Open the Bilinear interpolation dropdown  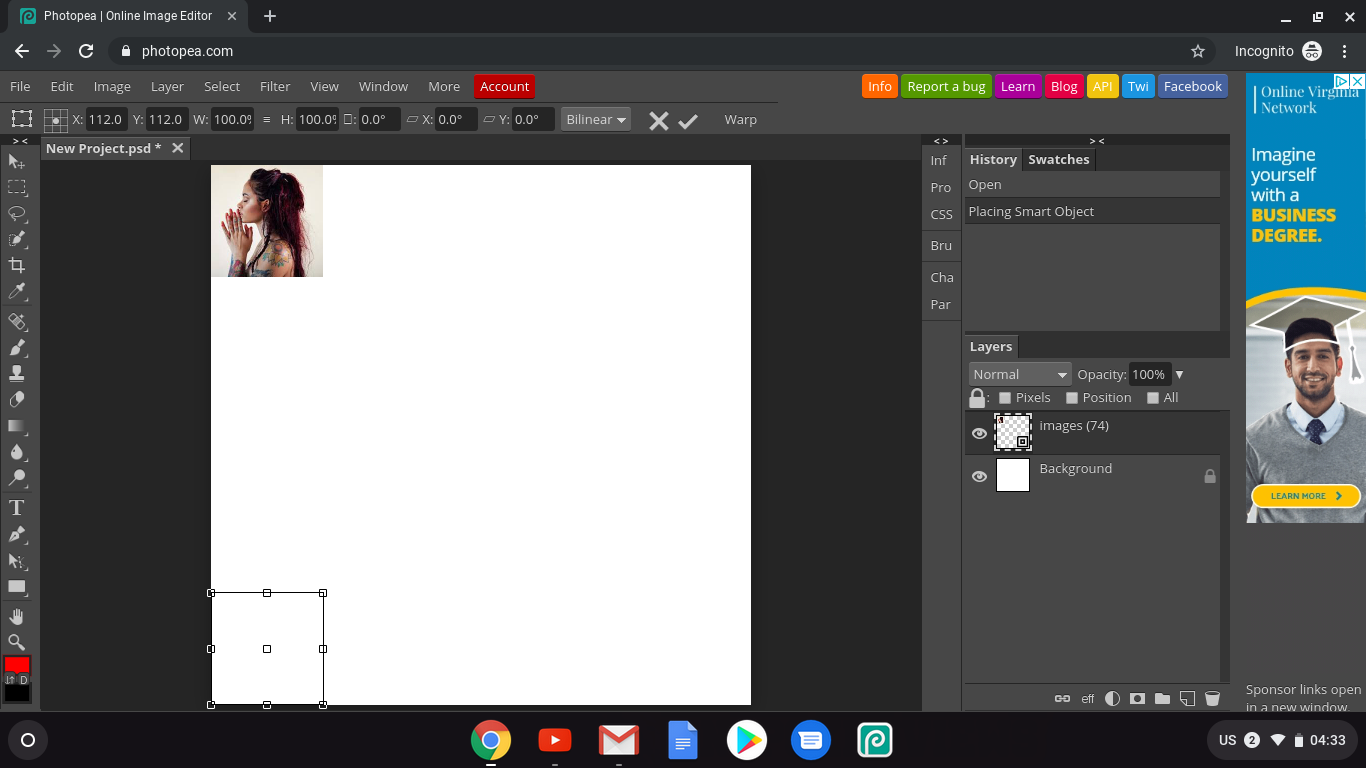pyautogui.click(x=596, y=119)
